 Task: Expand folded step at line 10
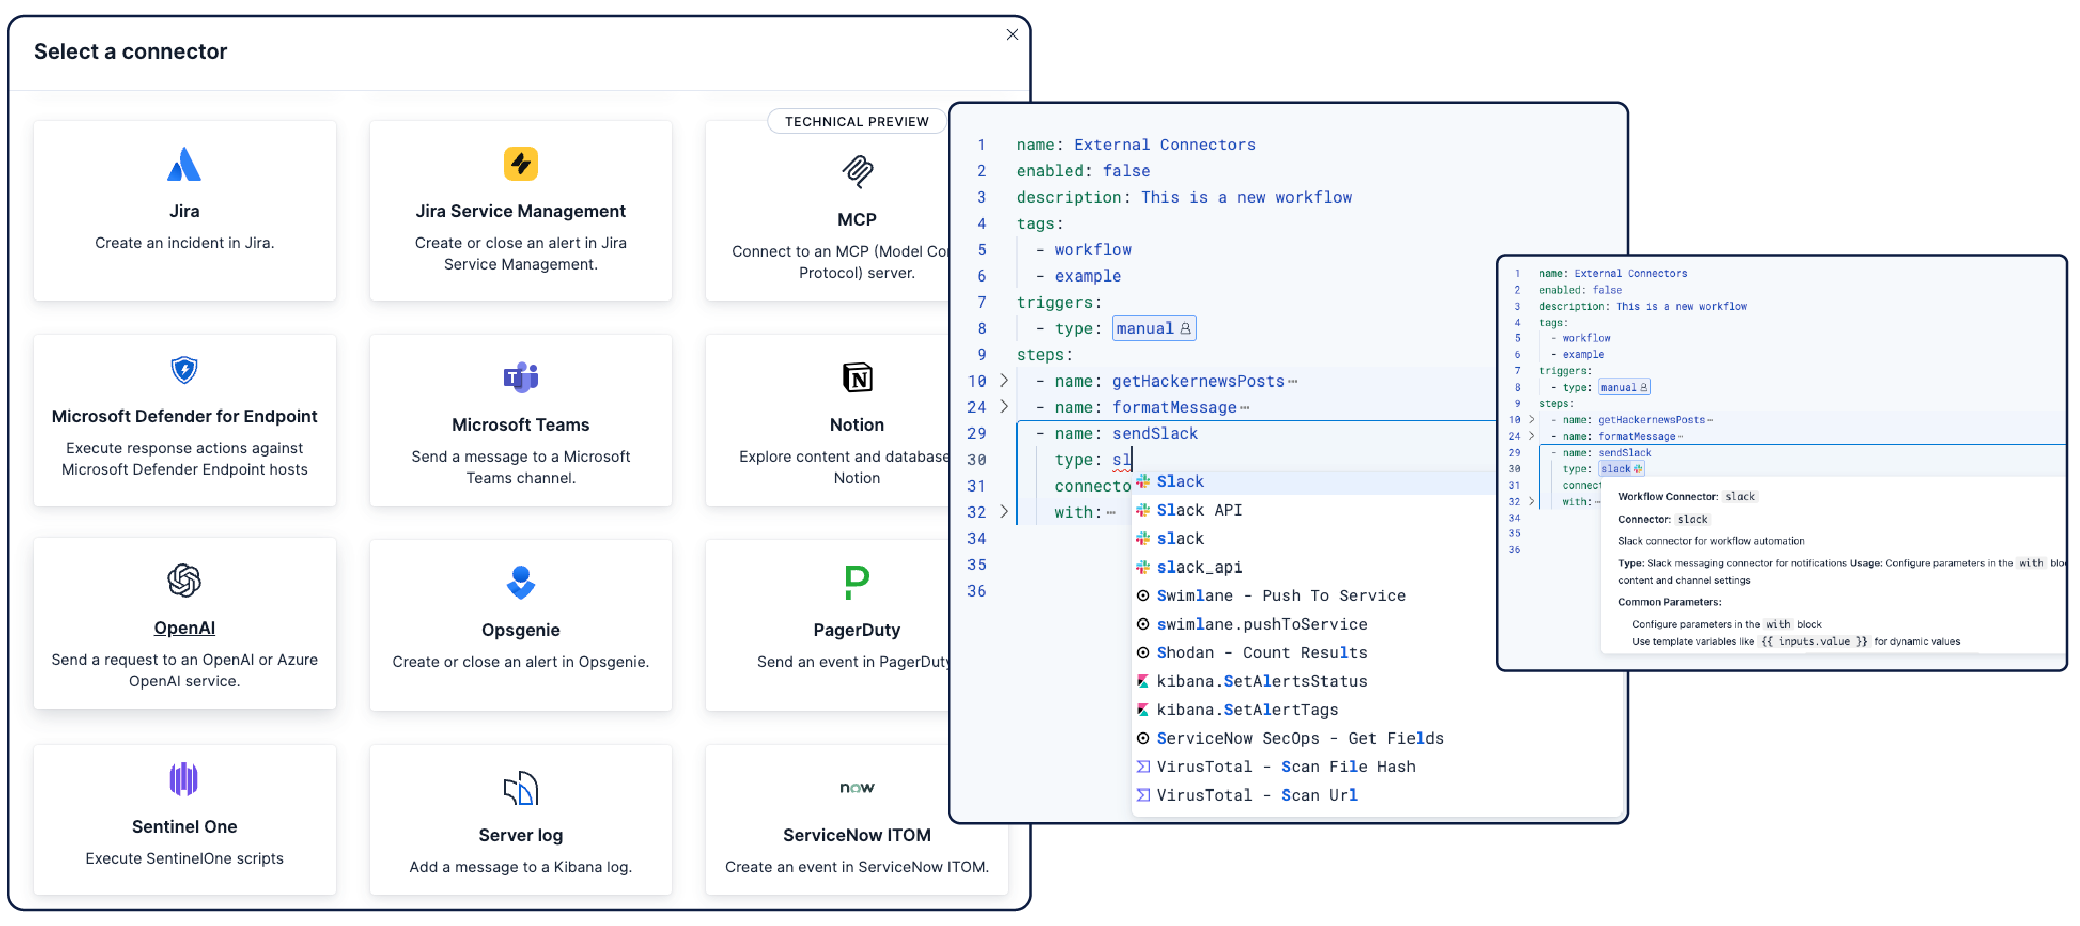pyautogui.click(x=1004, y=381)
